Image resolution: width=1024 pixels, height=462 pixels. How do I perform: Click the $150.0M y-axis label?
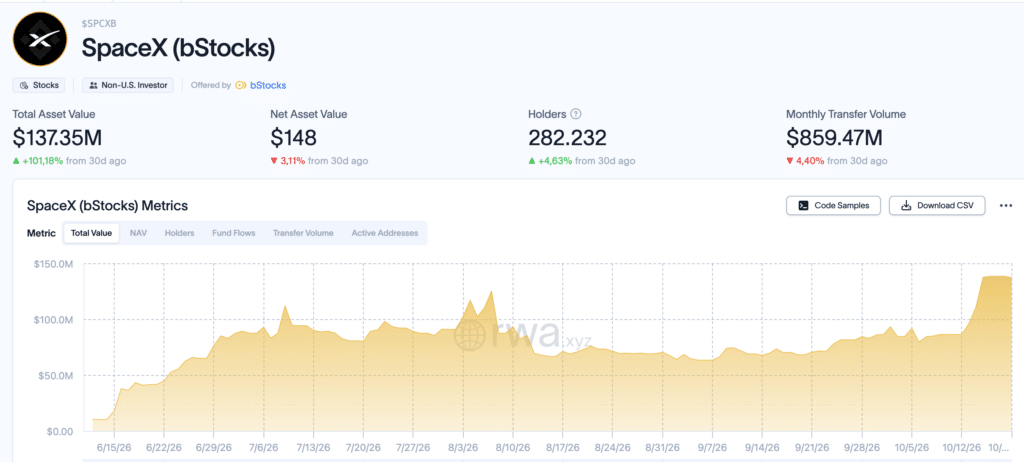(x=54, y=264)
